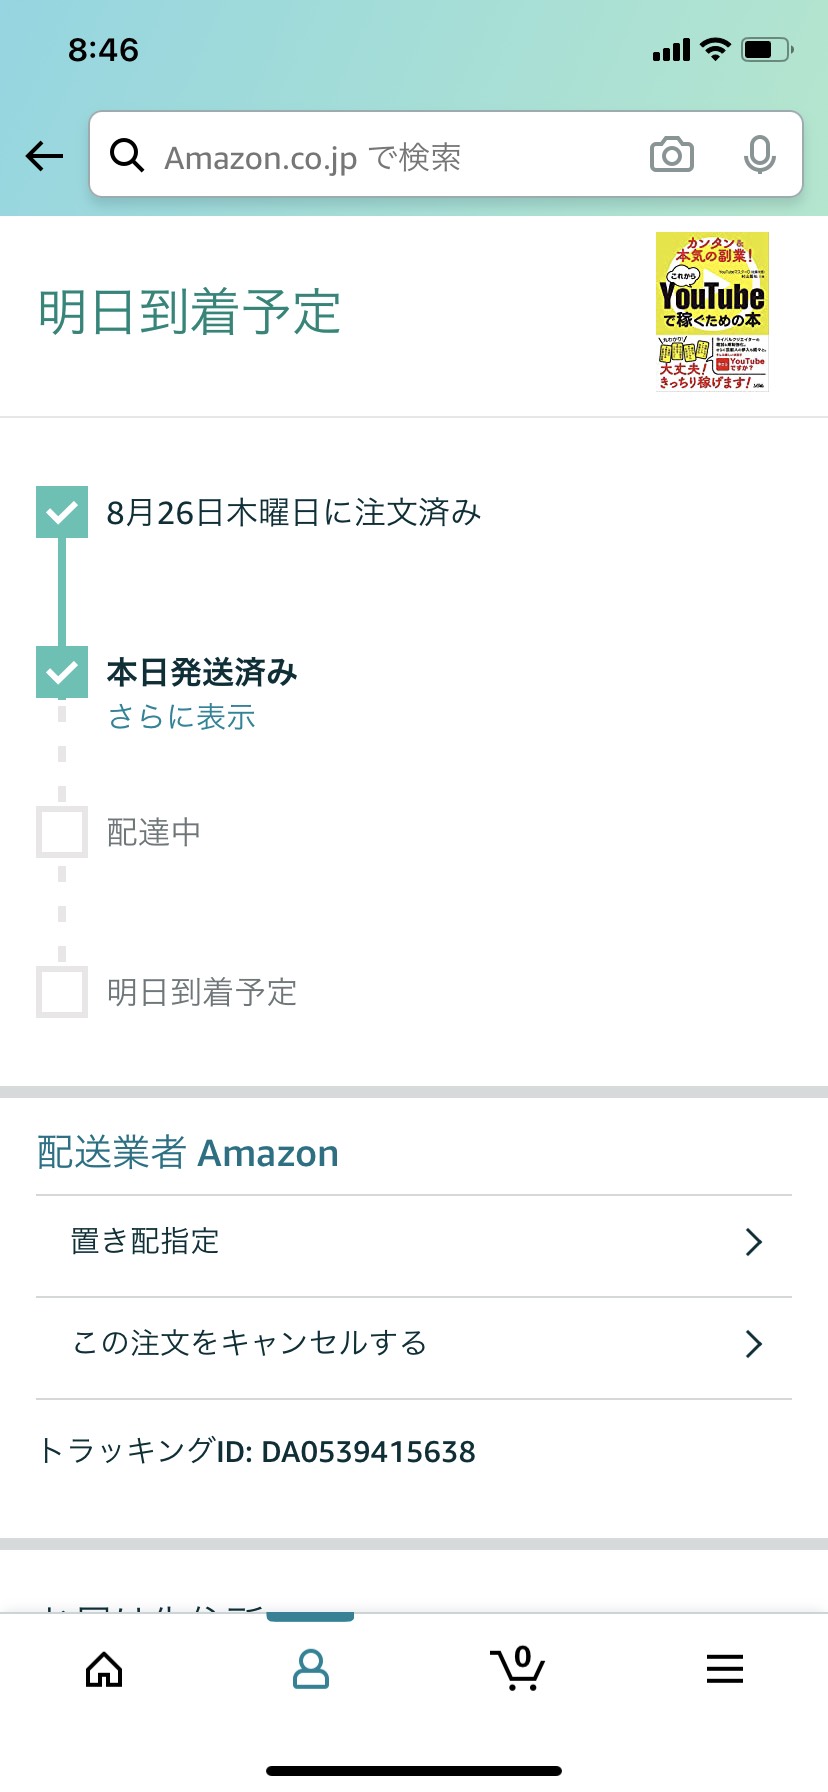Expand details with さらに表示
828x1792 pixels.
tap(181, 717)
